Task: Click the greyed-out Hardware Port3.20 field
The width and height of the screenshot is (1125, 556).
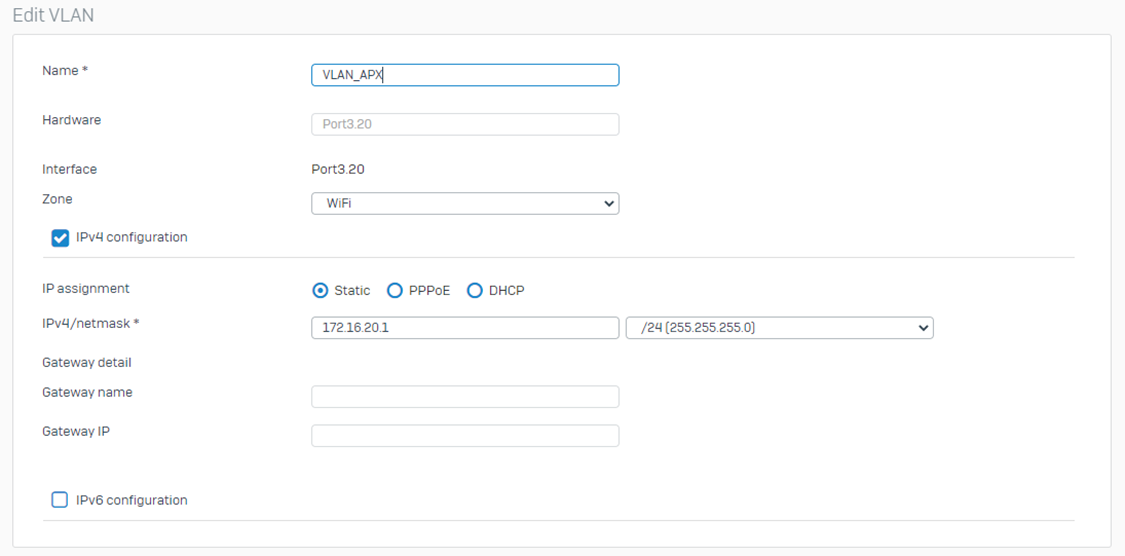Action: [x=465, y=124]
